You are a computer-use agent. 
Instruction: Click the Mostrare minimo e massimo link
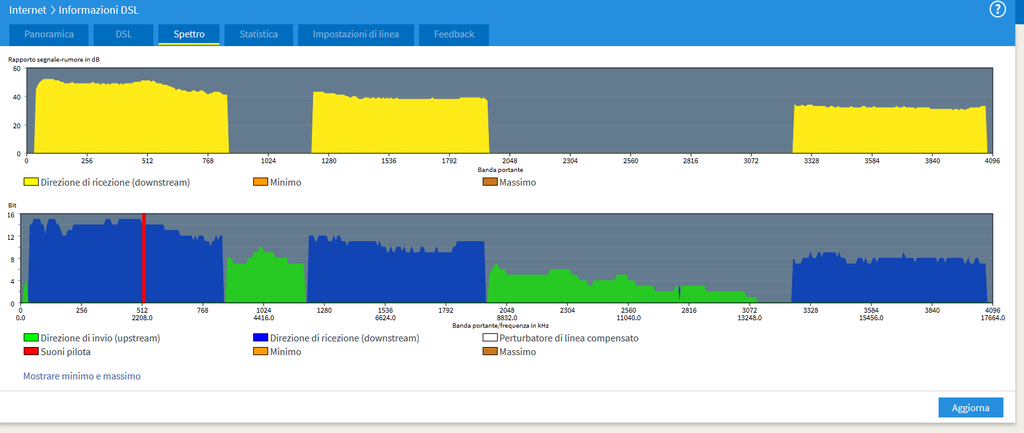(x=82, y=376)
